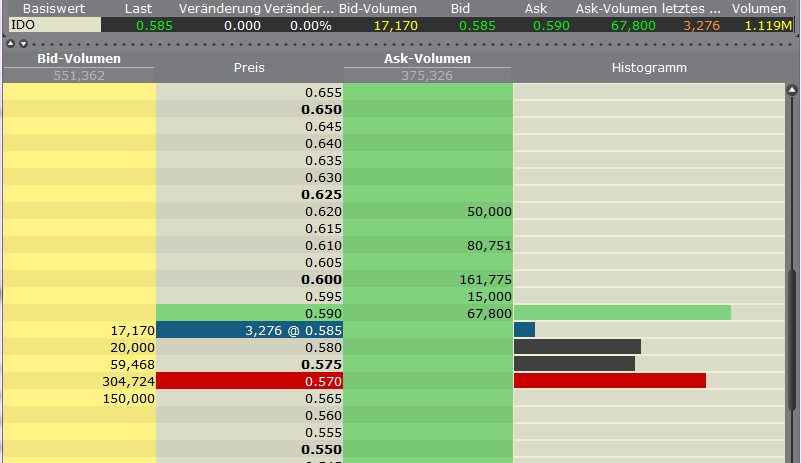
Task: Click price level 0.650
Action: tap(321, 109)
